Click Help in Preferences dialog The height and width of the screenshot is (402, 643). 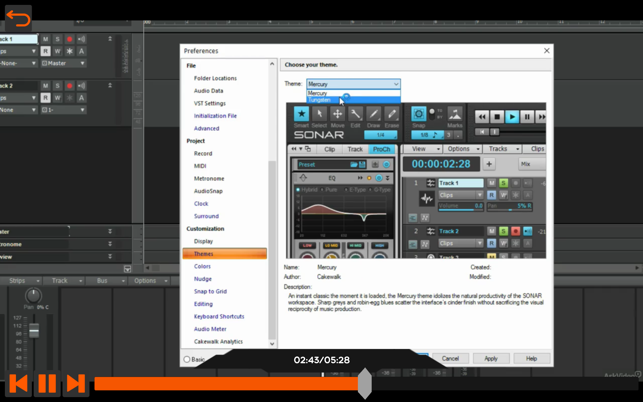click(531, 359)
